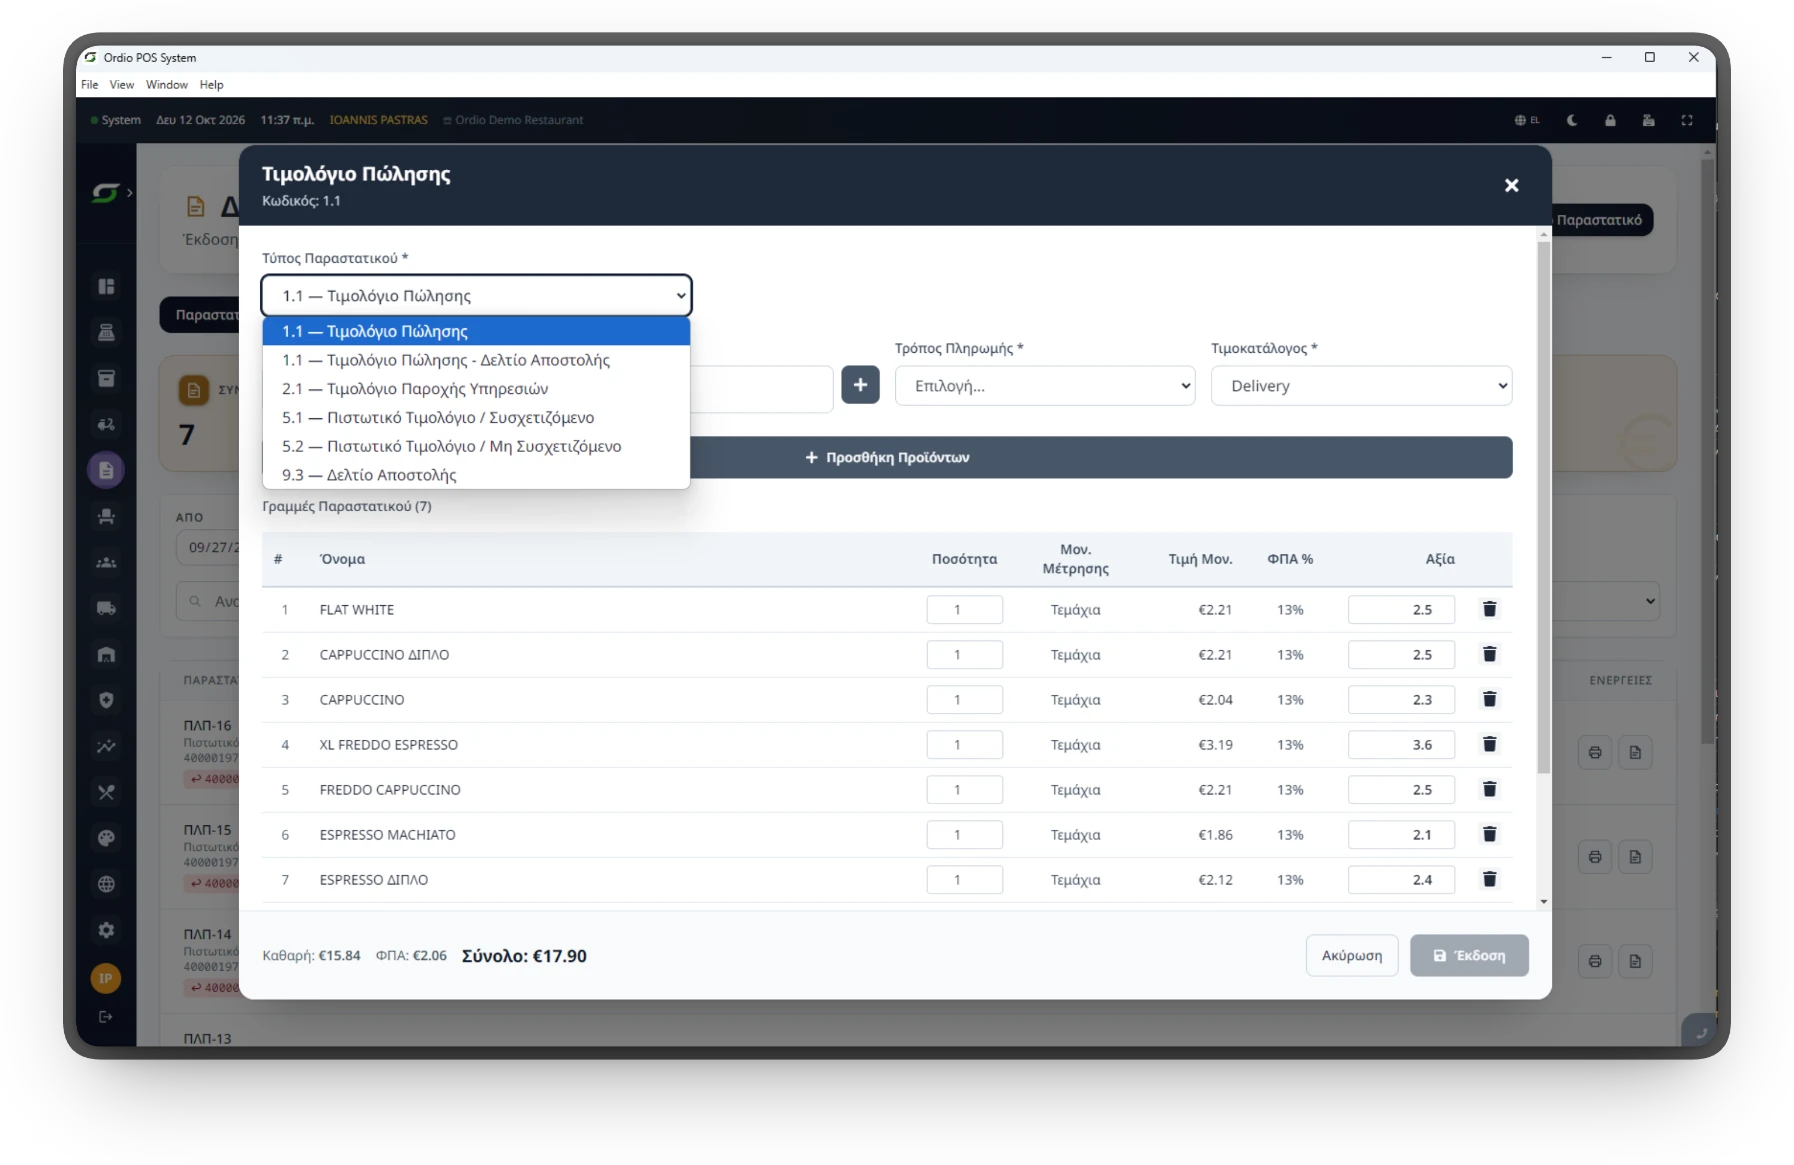Delete the FLAT WHITE row with trash icon
Viewport: 1794px width, 1165px height.
click(x=1489, y=609)
